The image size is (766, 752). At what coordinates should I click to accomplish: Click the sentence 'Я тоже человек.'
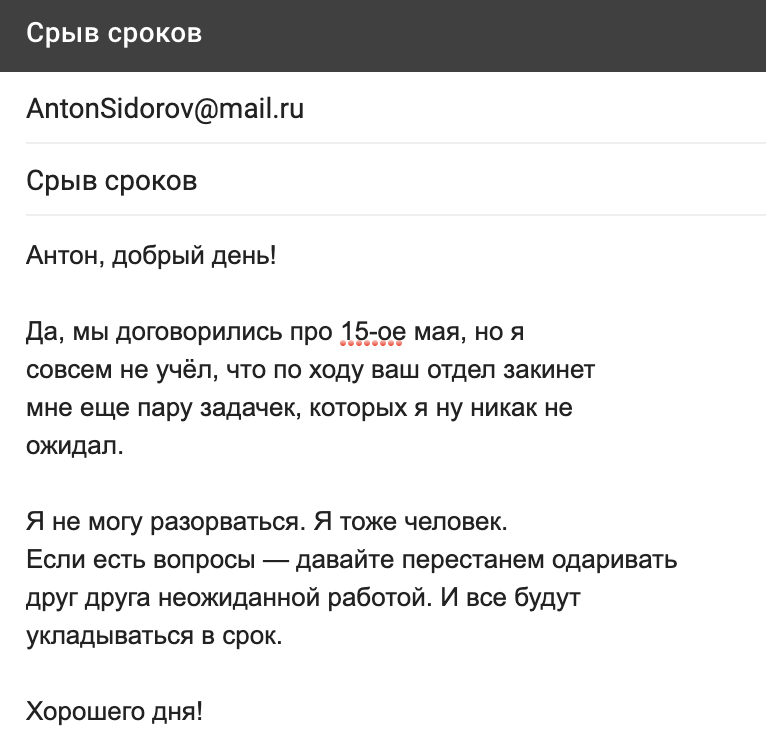click(410, 522)
